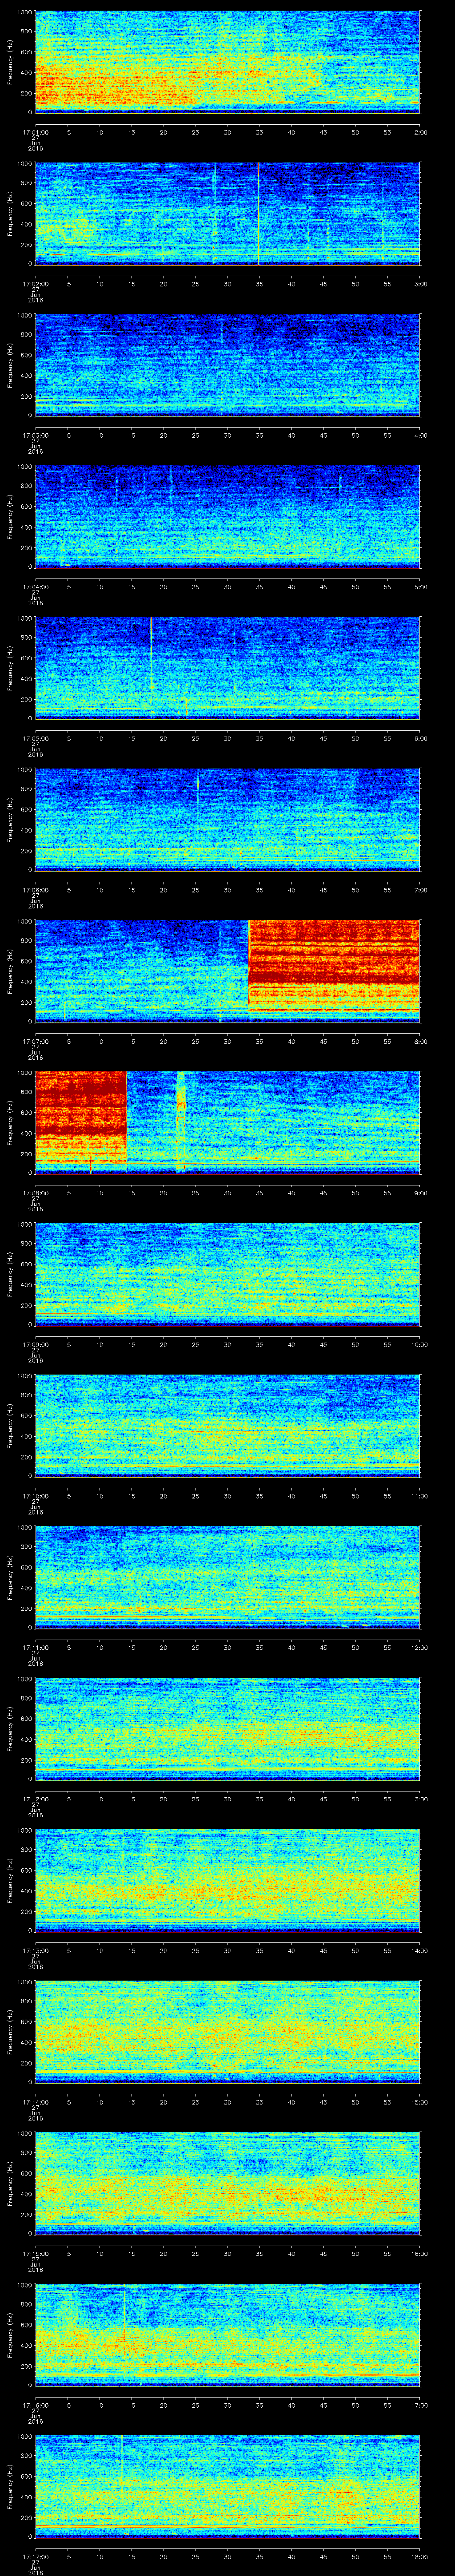This screenshot has width=455, height=2576.
Task: Click the "17:16:00" time axis label
Action: [35, 2404]
